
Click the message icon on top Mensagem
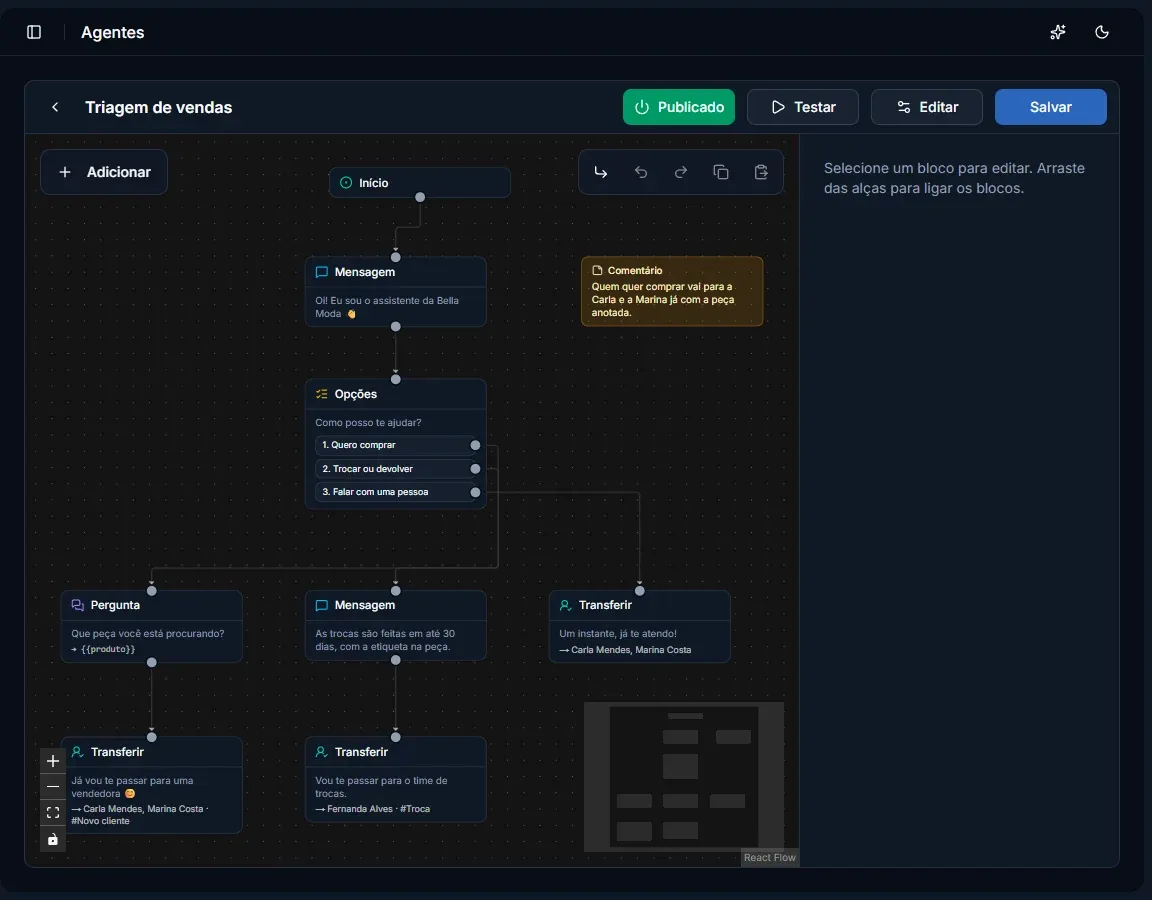click(322, 272)
